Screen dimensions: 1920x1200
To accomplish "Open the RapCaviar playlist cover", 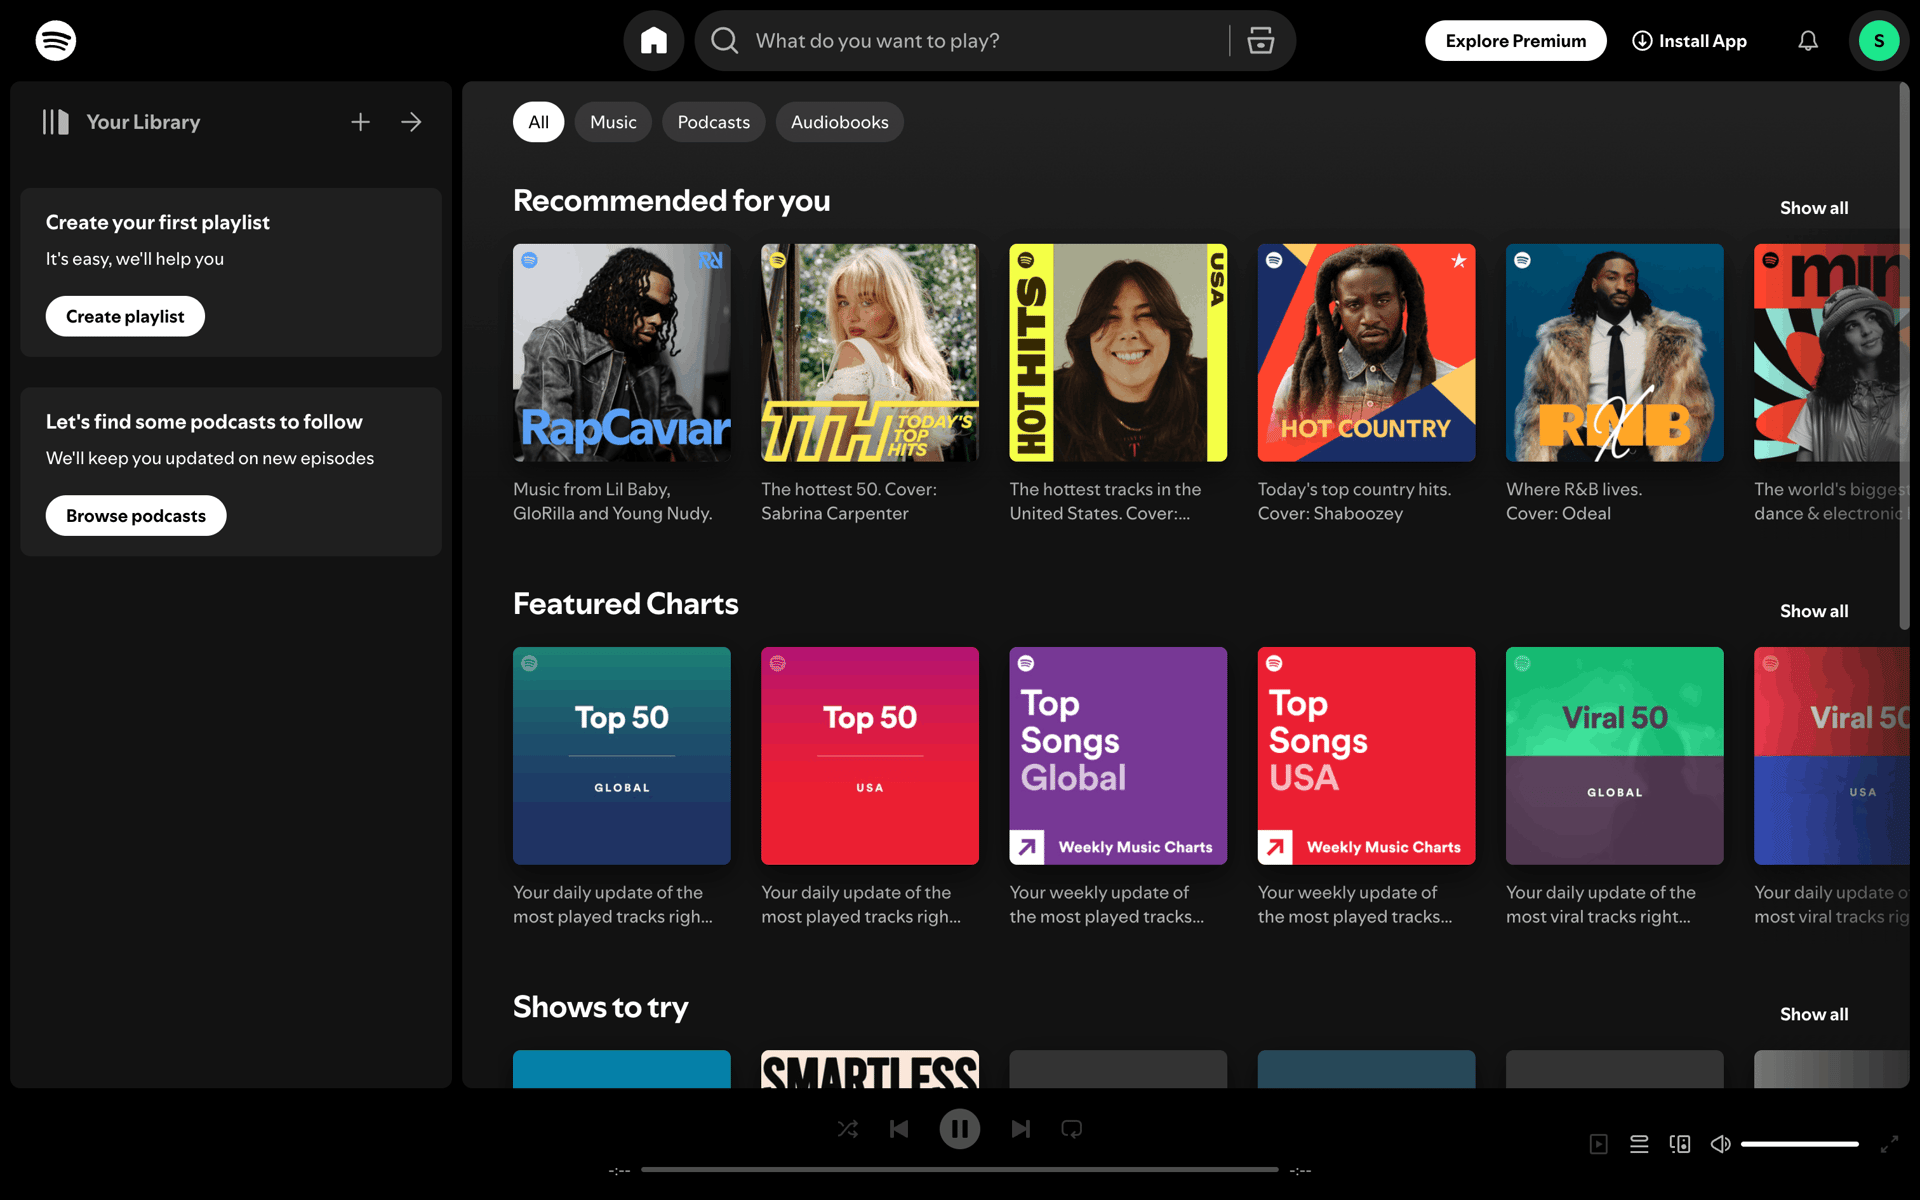I will (x=622, y=353).
